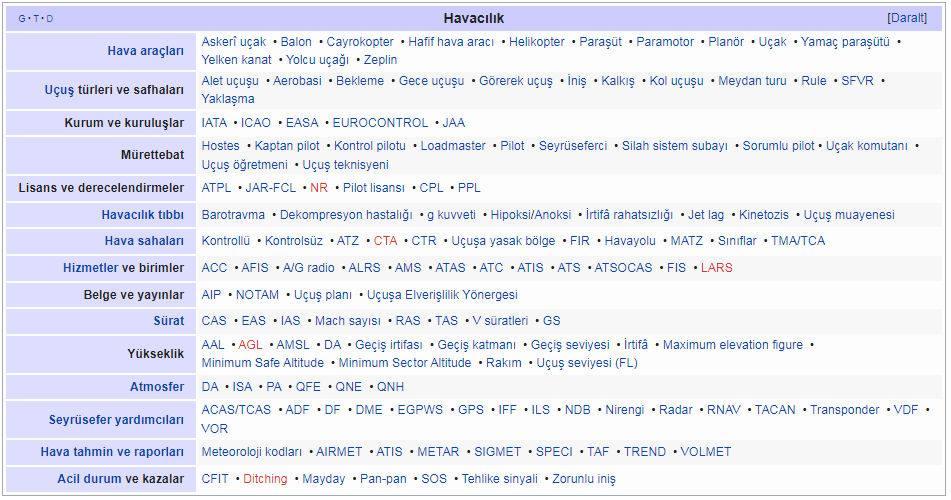Click the red CTA link
Image resolution: width=951 pixels, height=500 pixels.
click(x=385, y=241)
